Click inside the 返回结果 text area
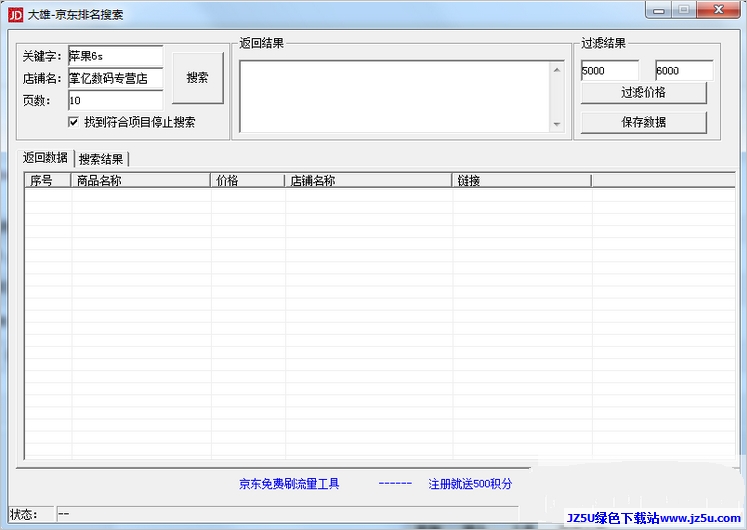Image resolution: width=747 pixels, height=530 pixels. point(394,96)
